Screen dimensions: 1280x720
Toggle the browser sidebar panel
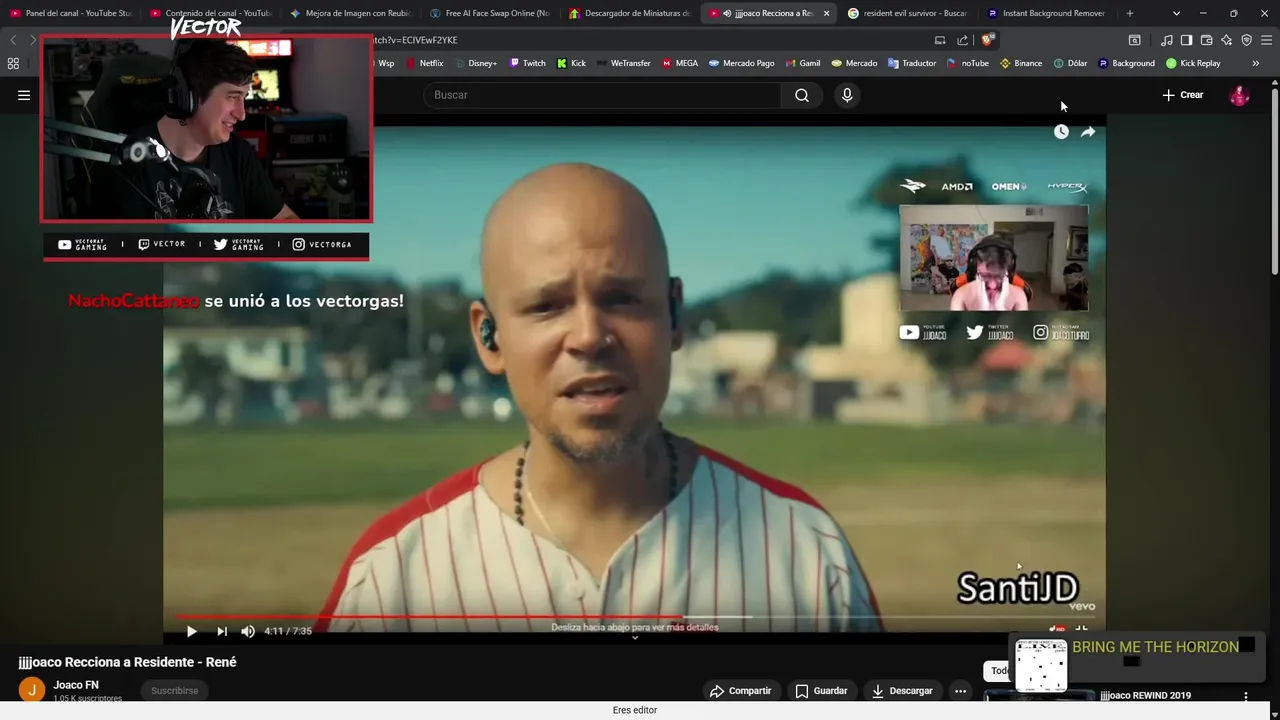tap(1186, 40)
